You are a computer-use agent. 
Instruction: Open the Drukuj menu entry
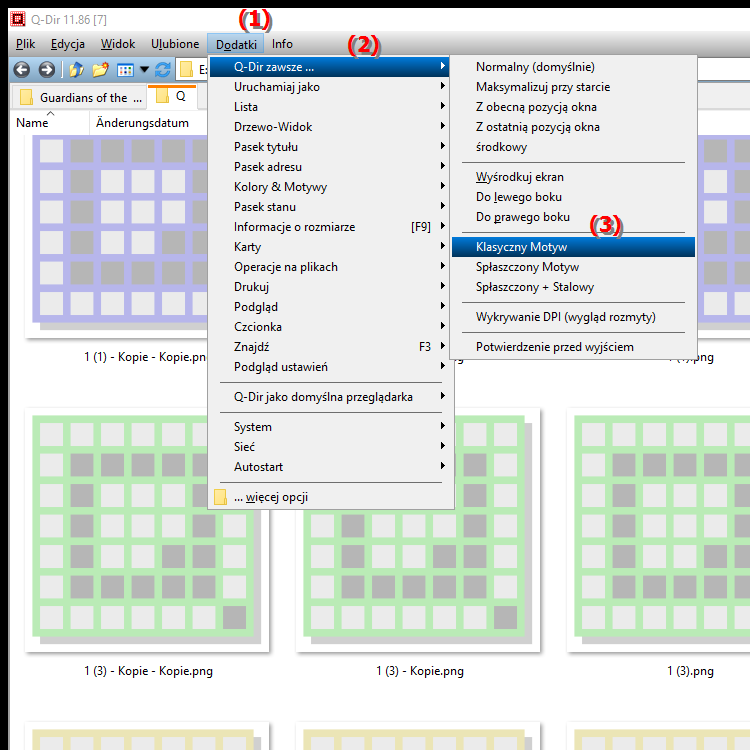click(x=330, y=287)
